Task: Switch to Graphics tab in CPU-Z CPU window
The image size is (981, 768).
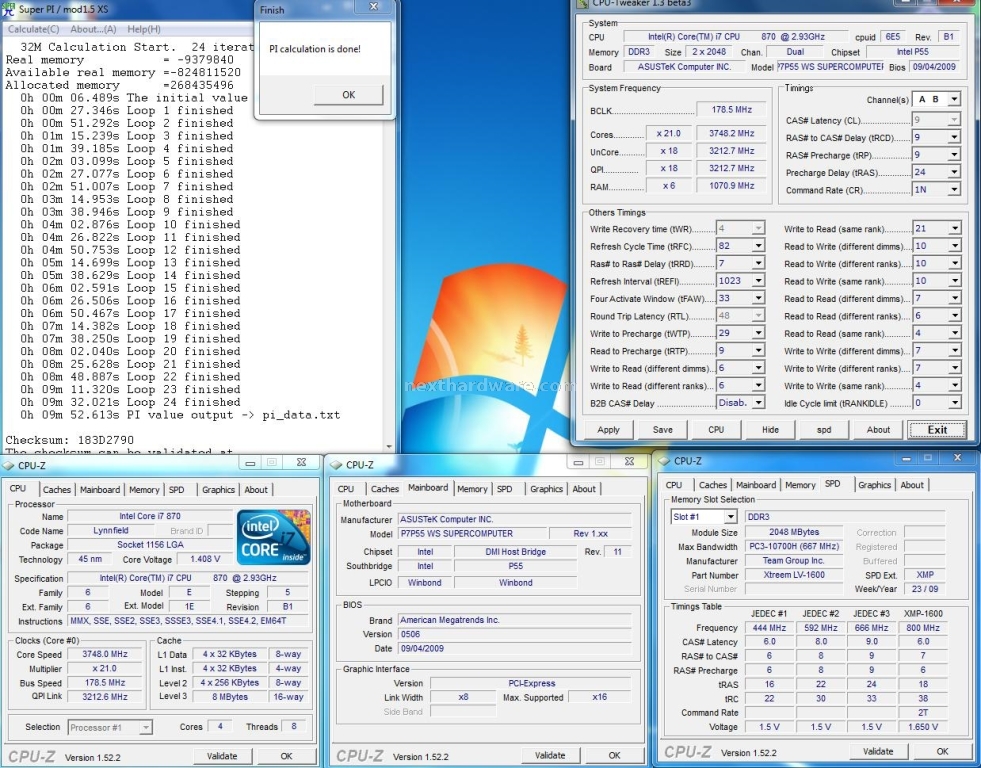Action: pos(218,490)
